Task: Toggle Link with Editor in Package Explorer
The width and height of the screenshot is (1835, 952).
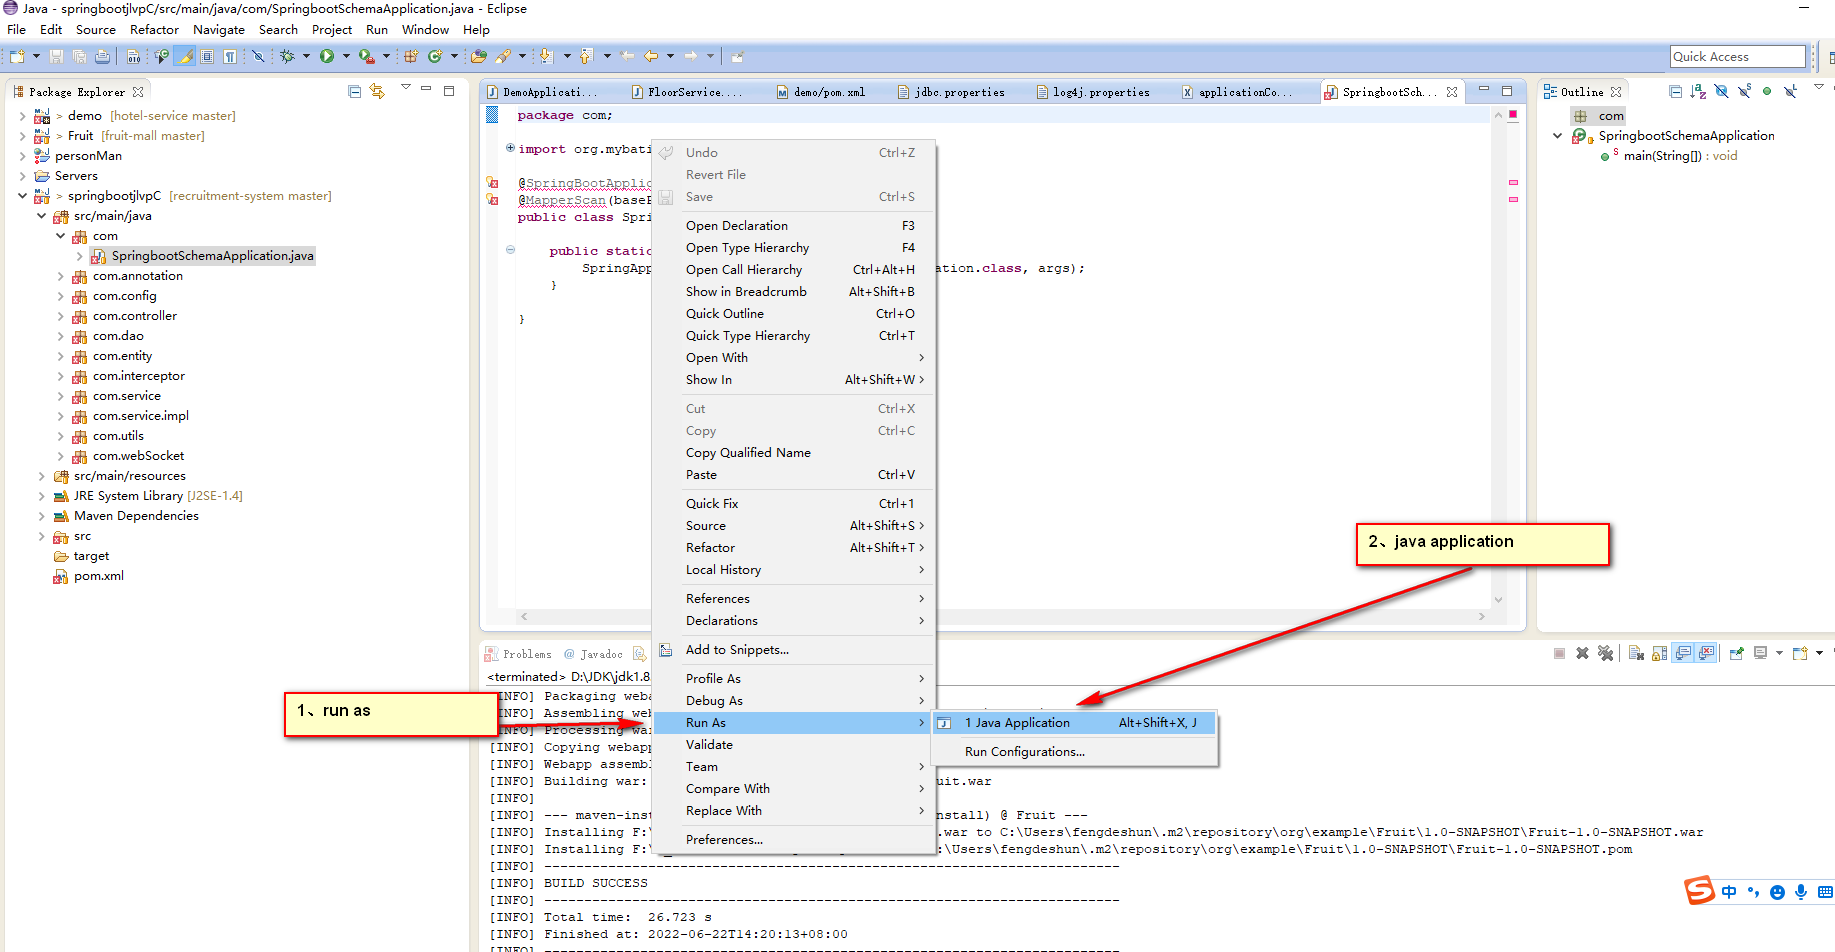Action: [377, 91]
